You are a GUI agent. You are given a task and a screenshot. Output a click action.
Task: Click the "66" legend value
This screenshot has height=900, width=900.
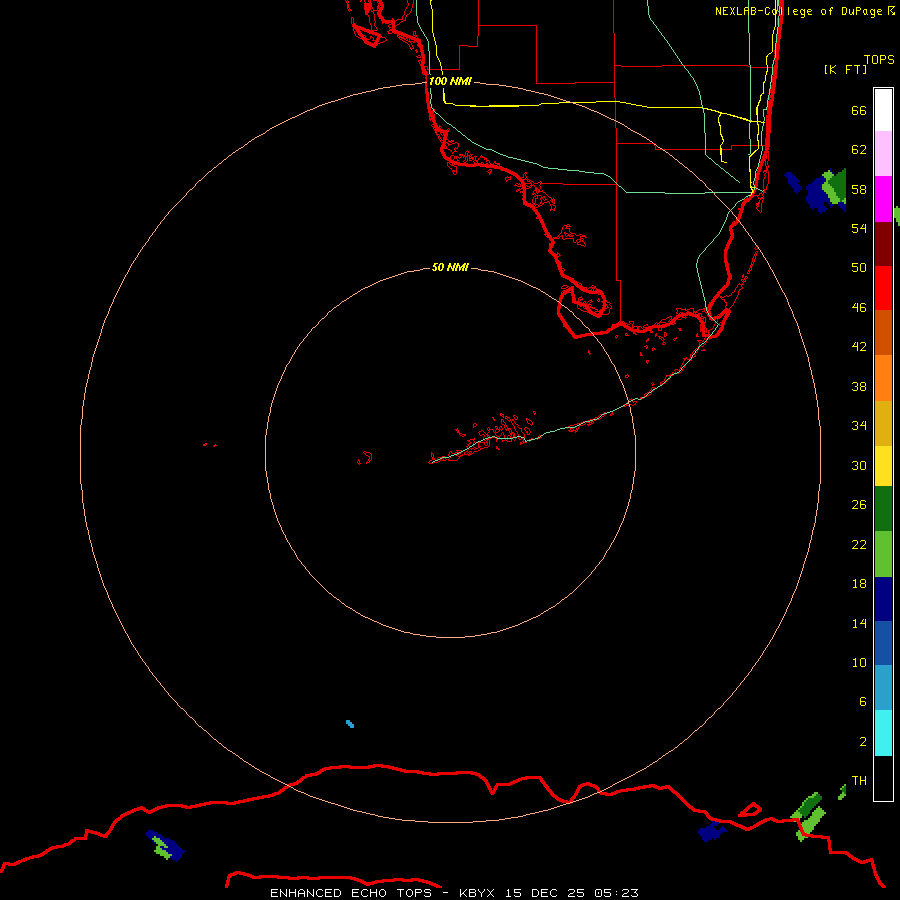859,110
